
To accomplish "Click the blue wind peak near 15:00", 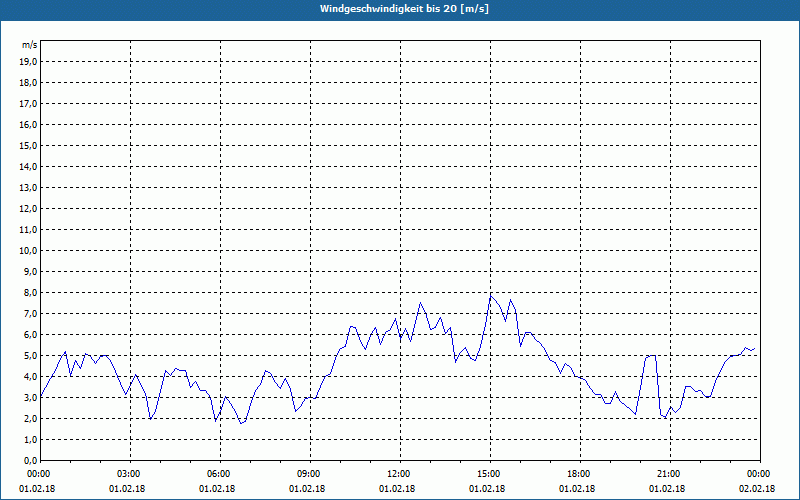I will click(x=491, y=295).
